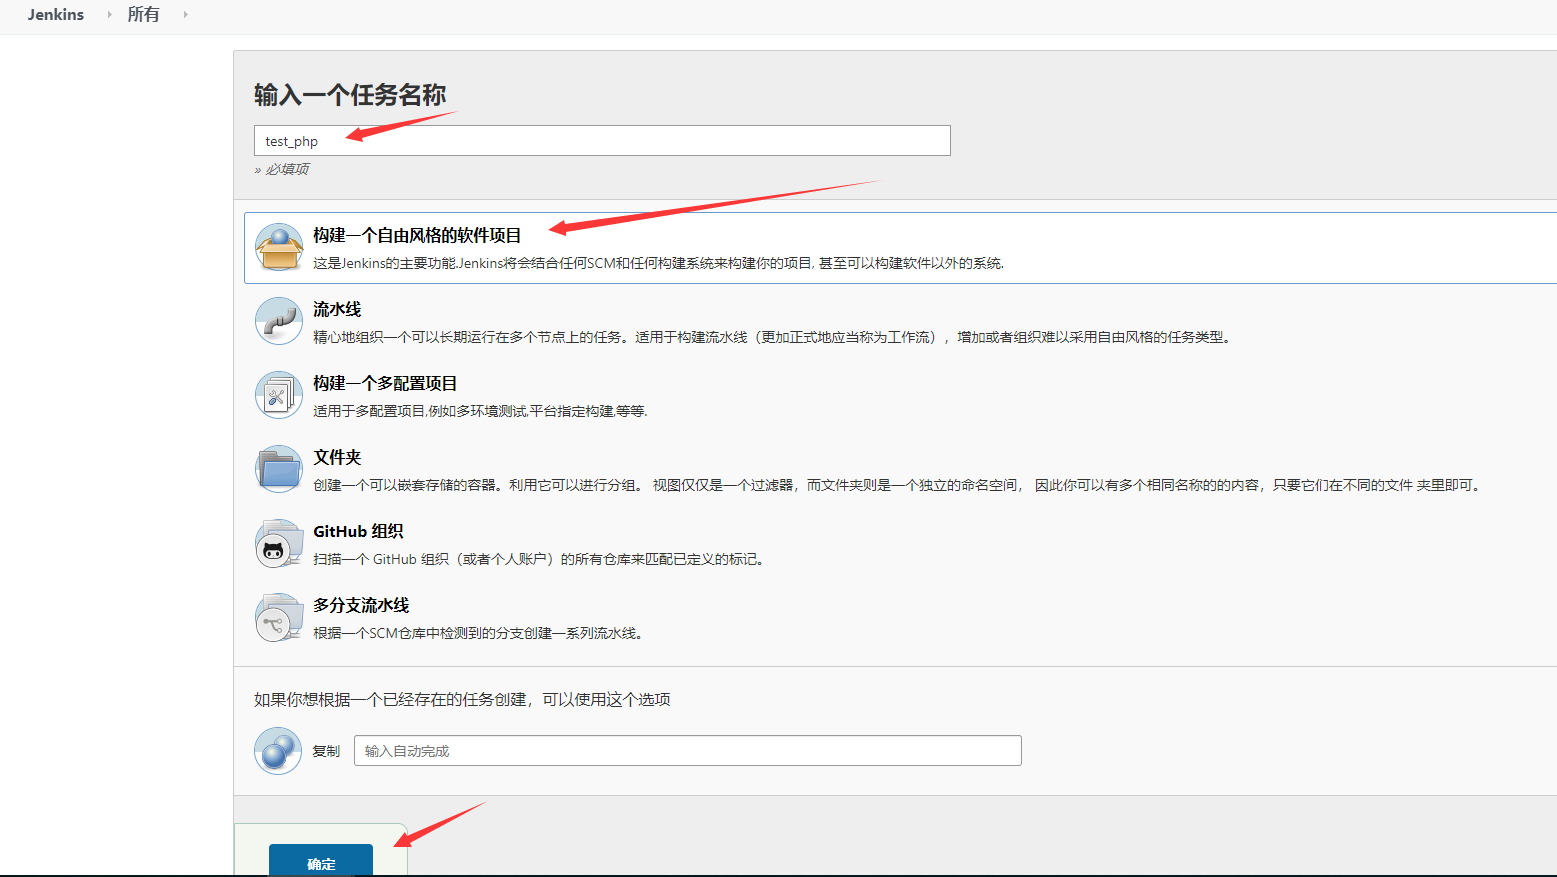Click the multibranch pipeline icon

pyautogui.click(x=279, y=617)
